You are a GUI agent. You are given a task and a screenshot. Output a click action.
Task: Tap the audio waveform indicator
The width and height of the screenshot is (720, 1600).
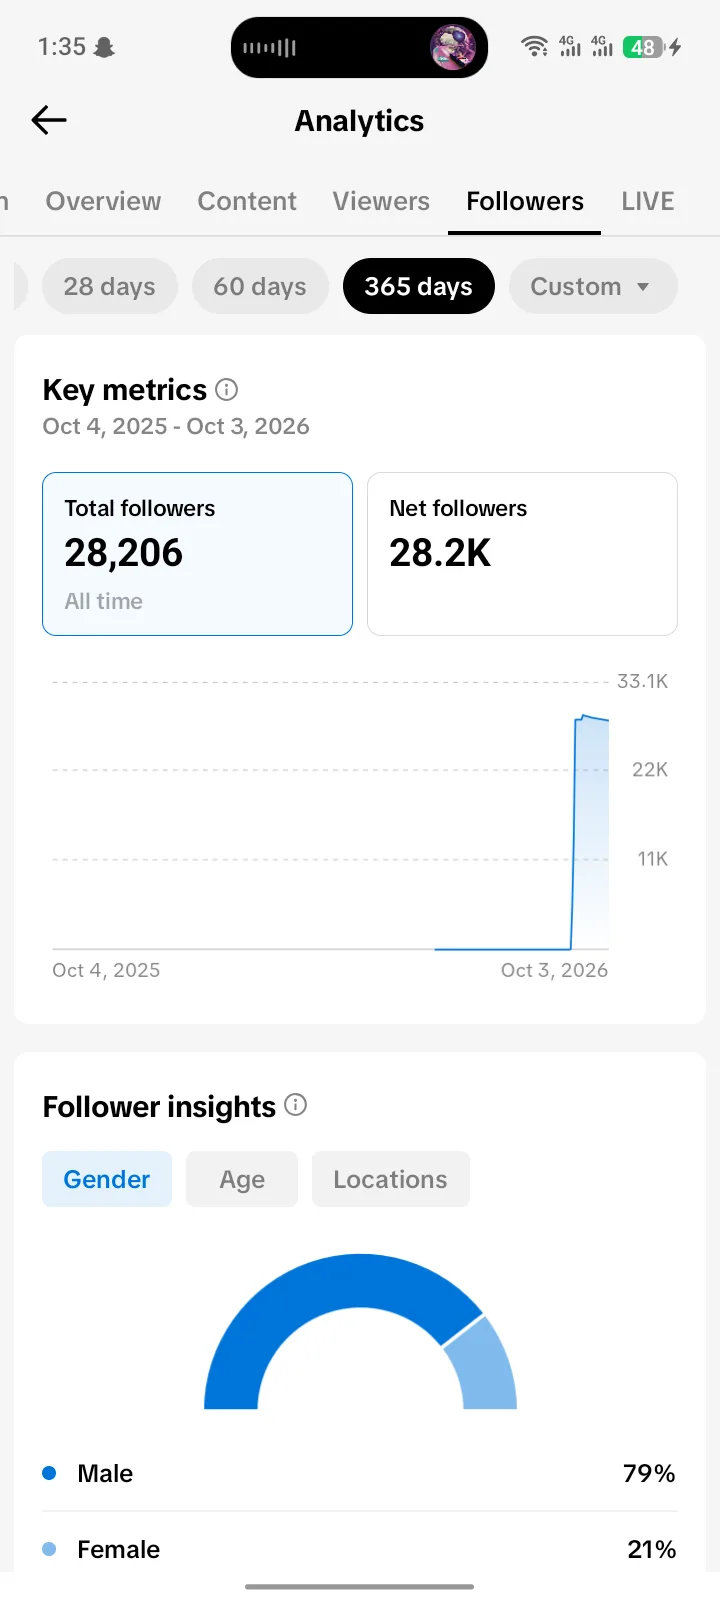click(x=269, y=47)
